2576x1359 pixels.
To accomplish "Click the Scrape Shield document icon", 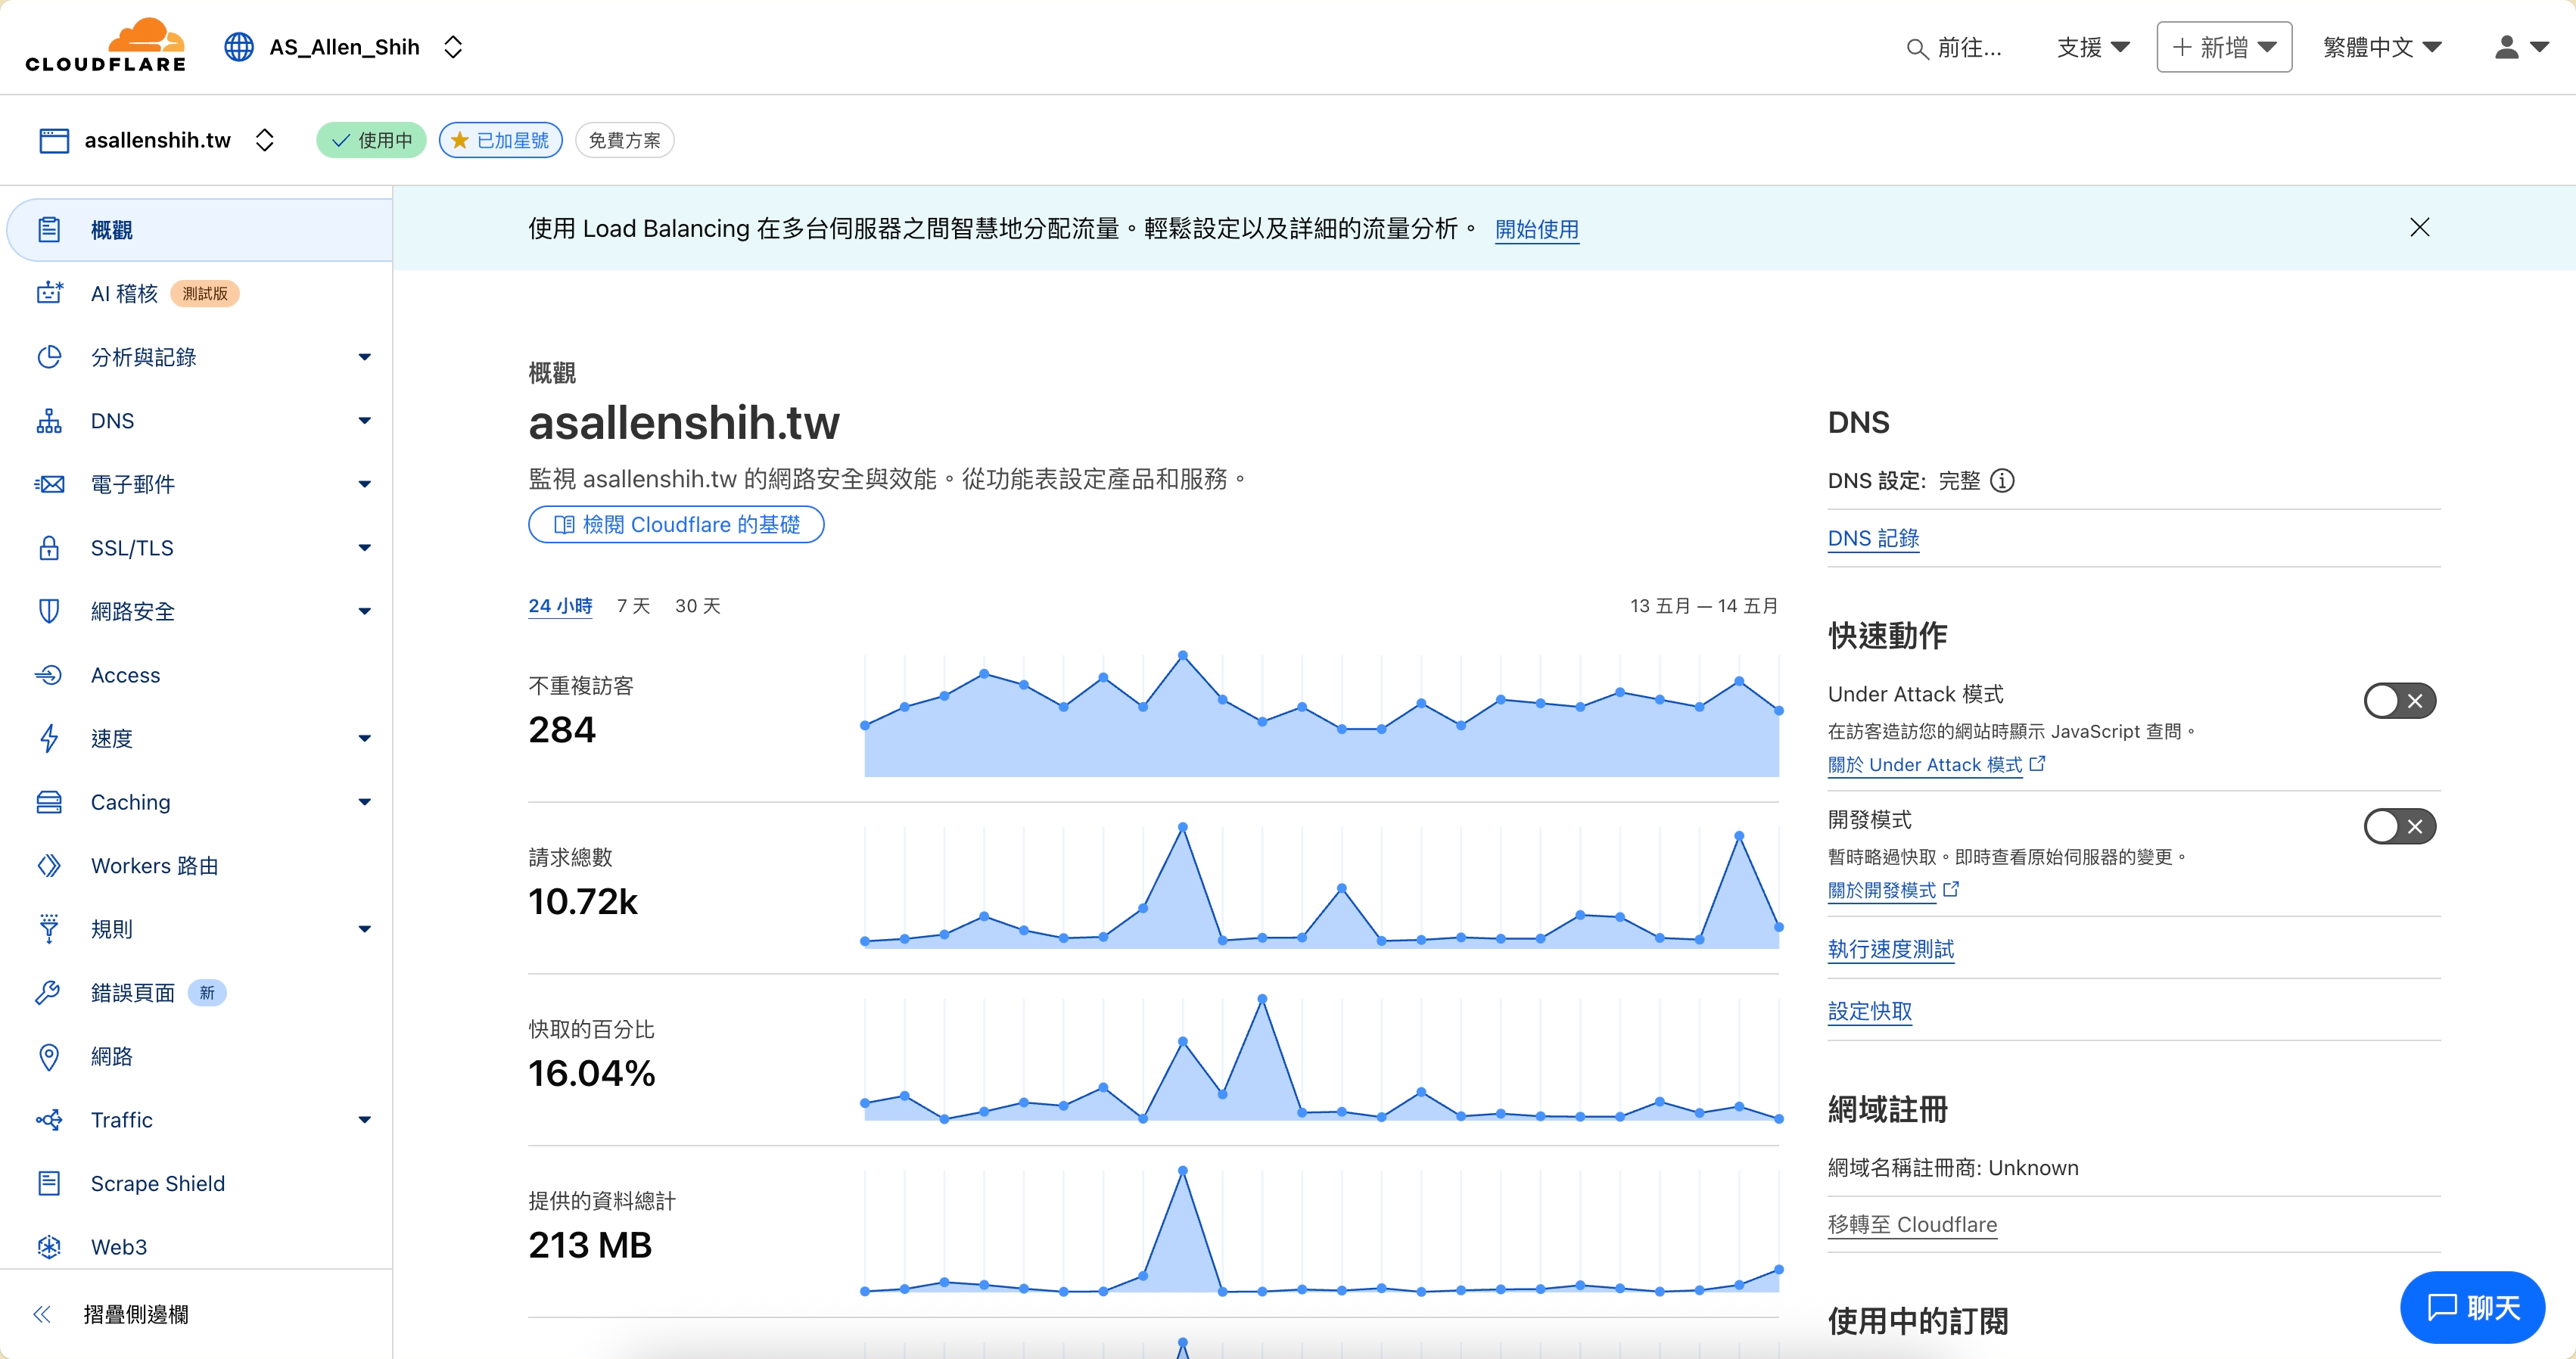I will (x=49, y=1183).
